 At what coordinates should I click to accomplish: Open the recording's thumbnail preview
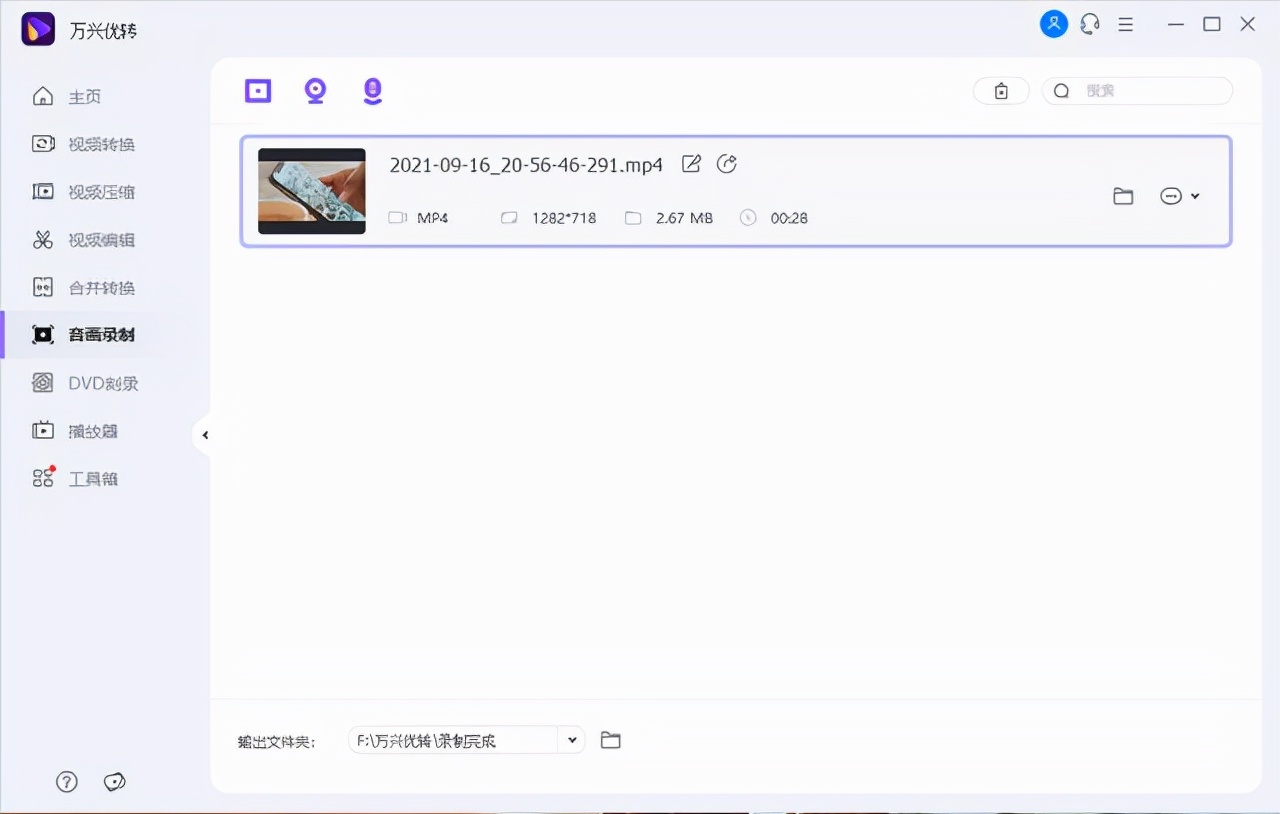tap(311, 190)
